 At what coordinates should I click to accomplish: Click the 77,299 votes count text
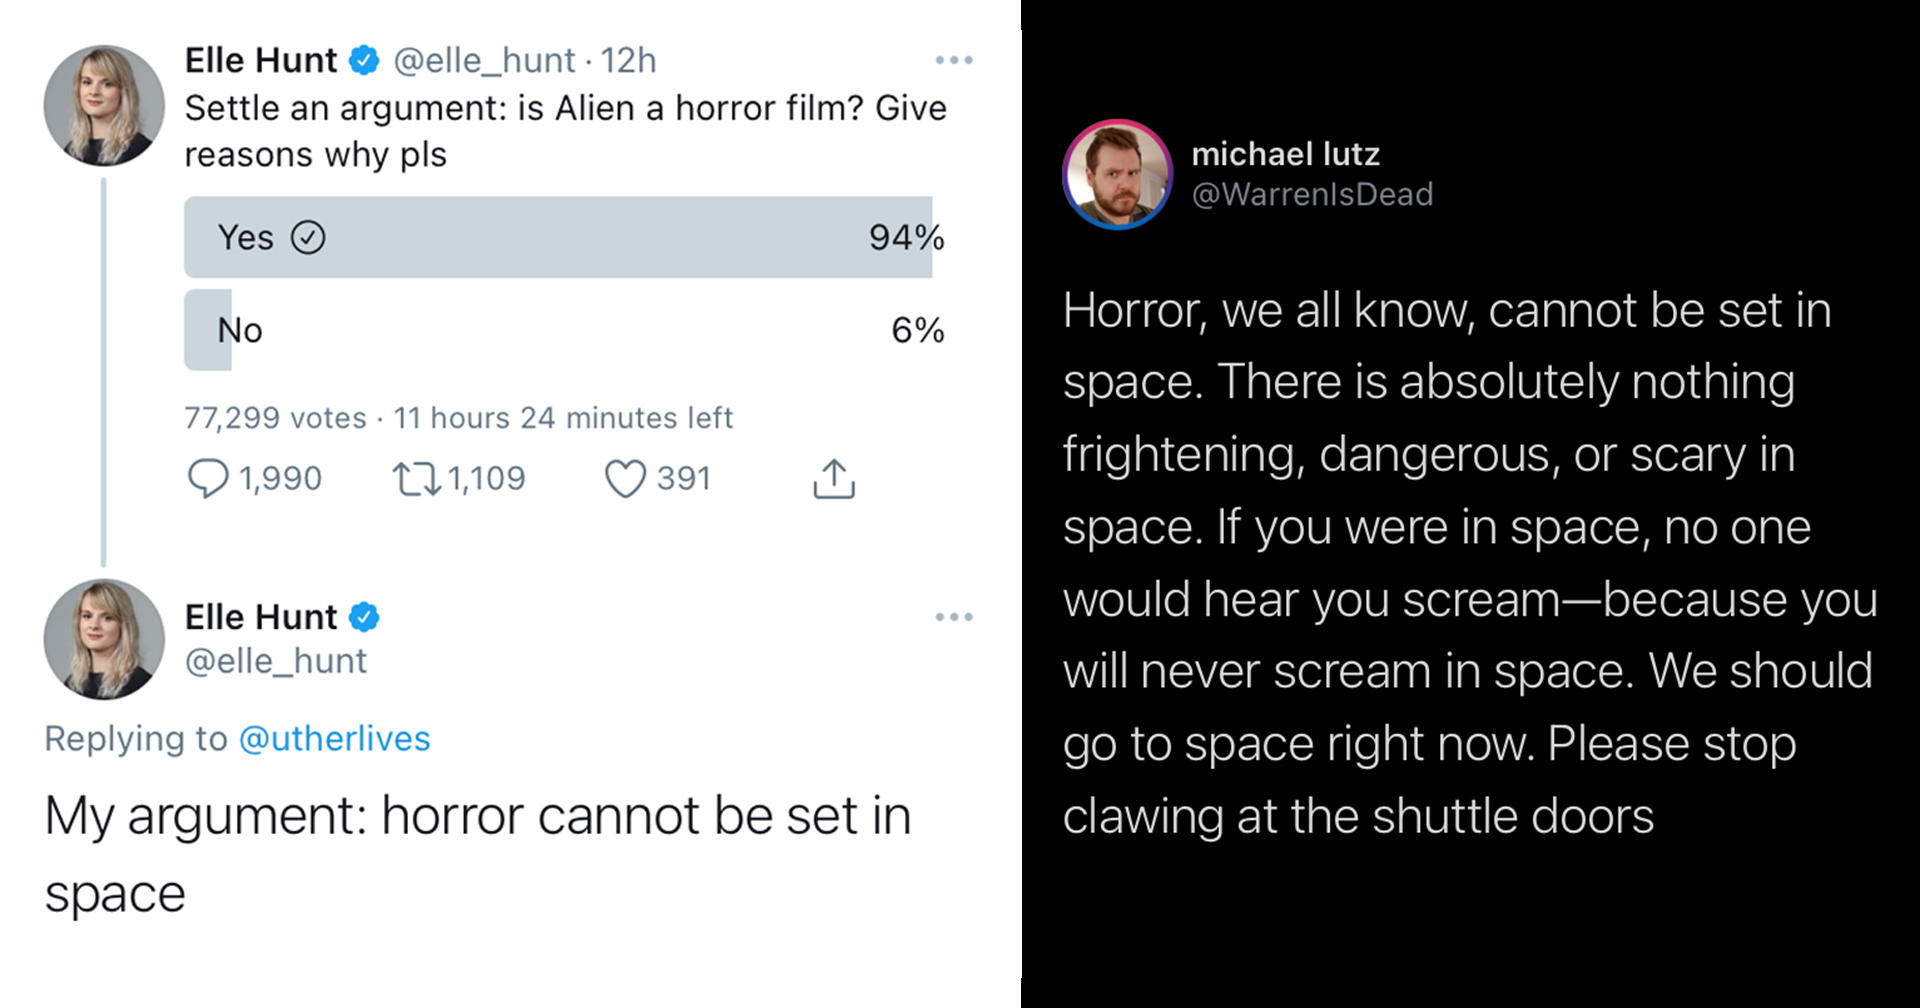click(275, 418)
